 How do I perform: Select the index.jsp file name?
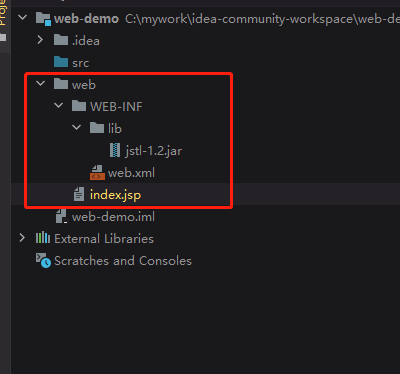coord(115,195)
